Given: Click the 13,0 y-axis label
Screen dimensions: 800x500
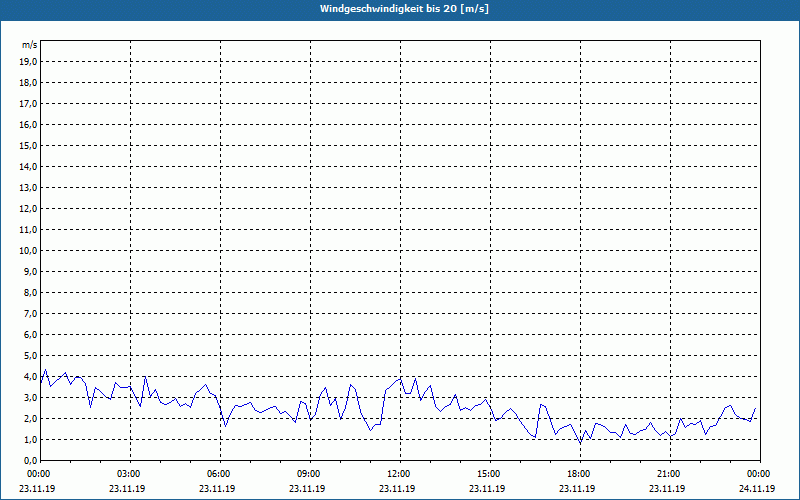Looking at the screenshot, I should tap(28, 188).
